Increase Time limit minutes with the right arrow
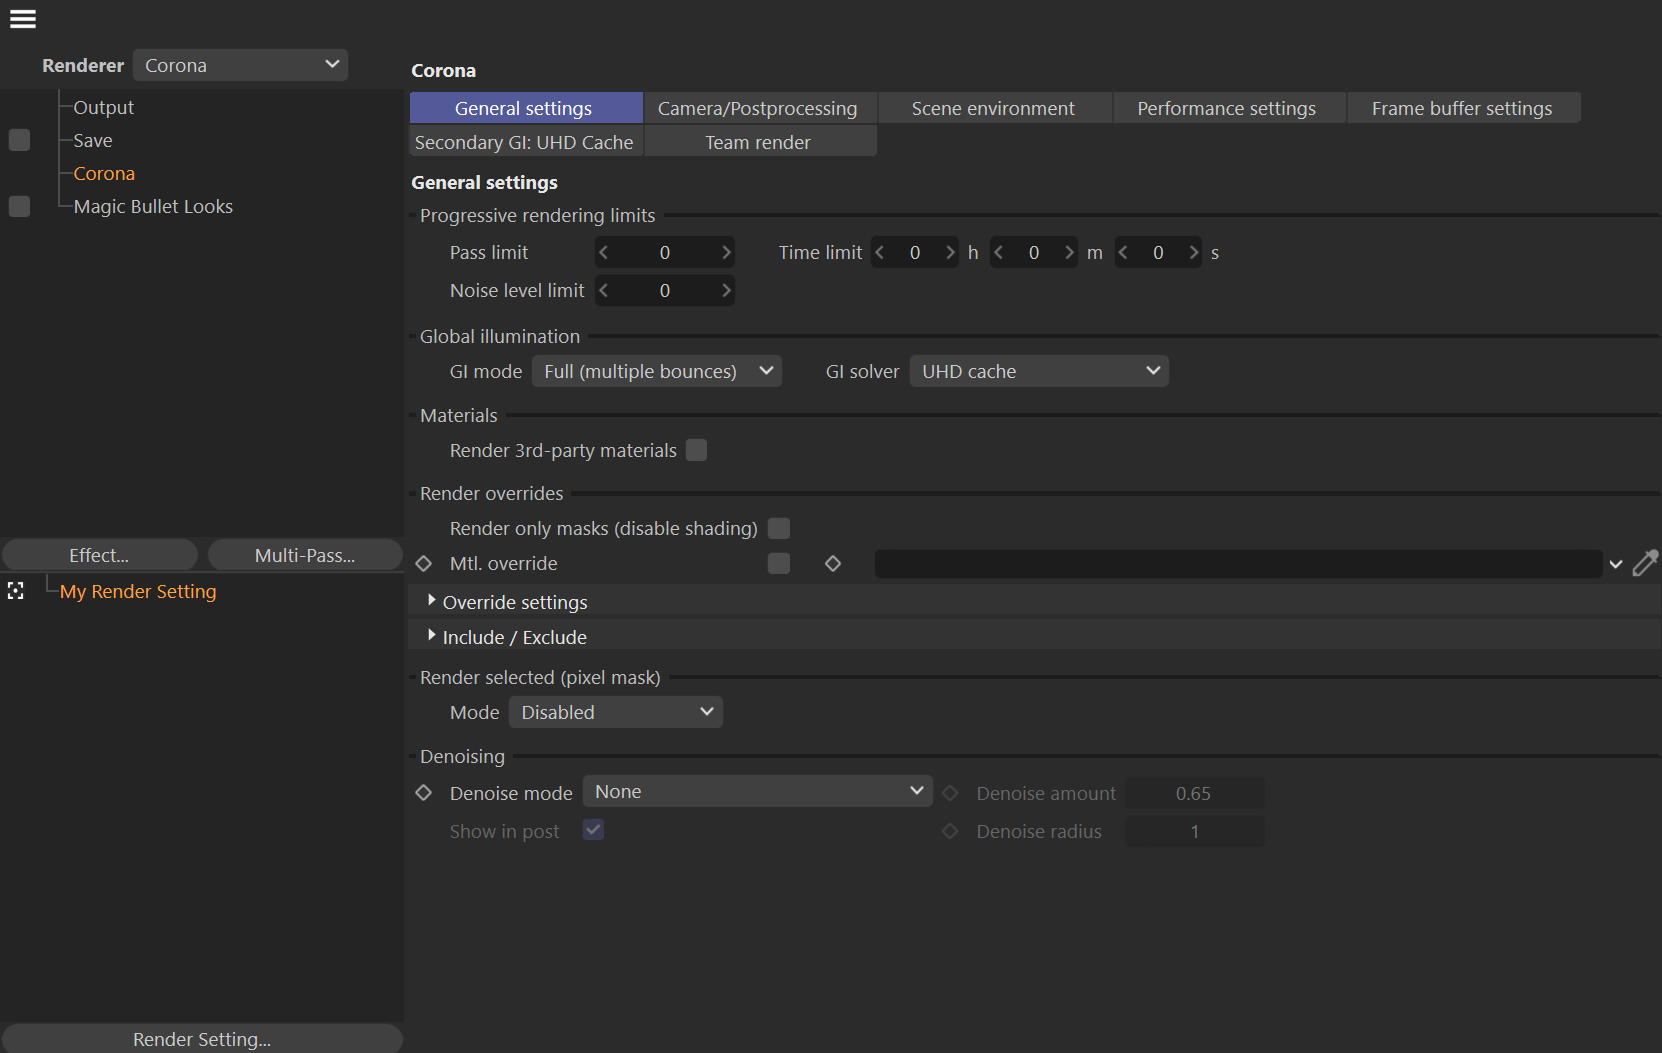1662x1053 pixels. tap(1069, 253)
